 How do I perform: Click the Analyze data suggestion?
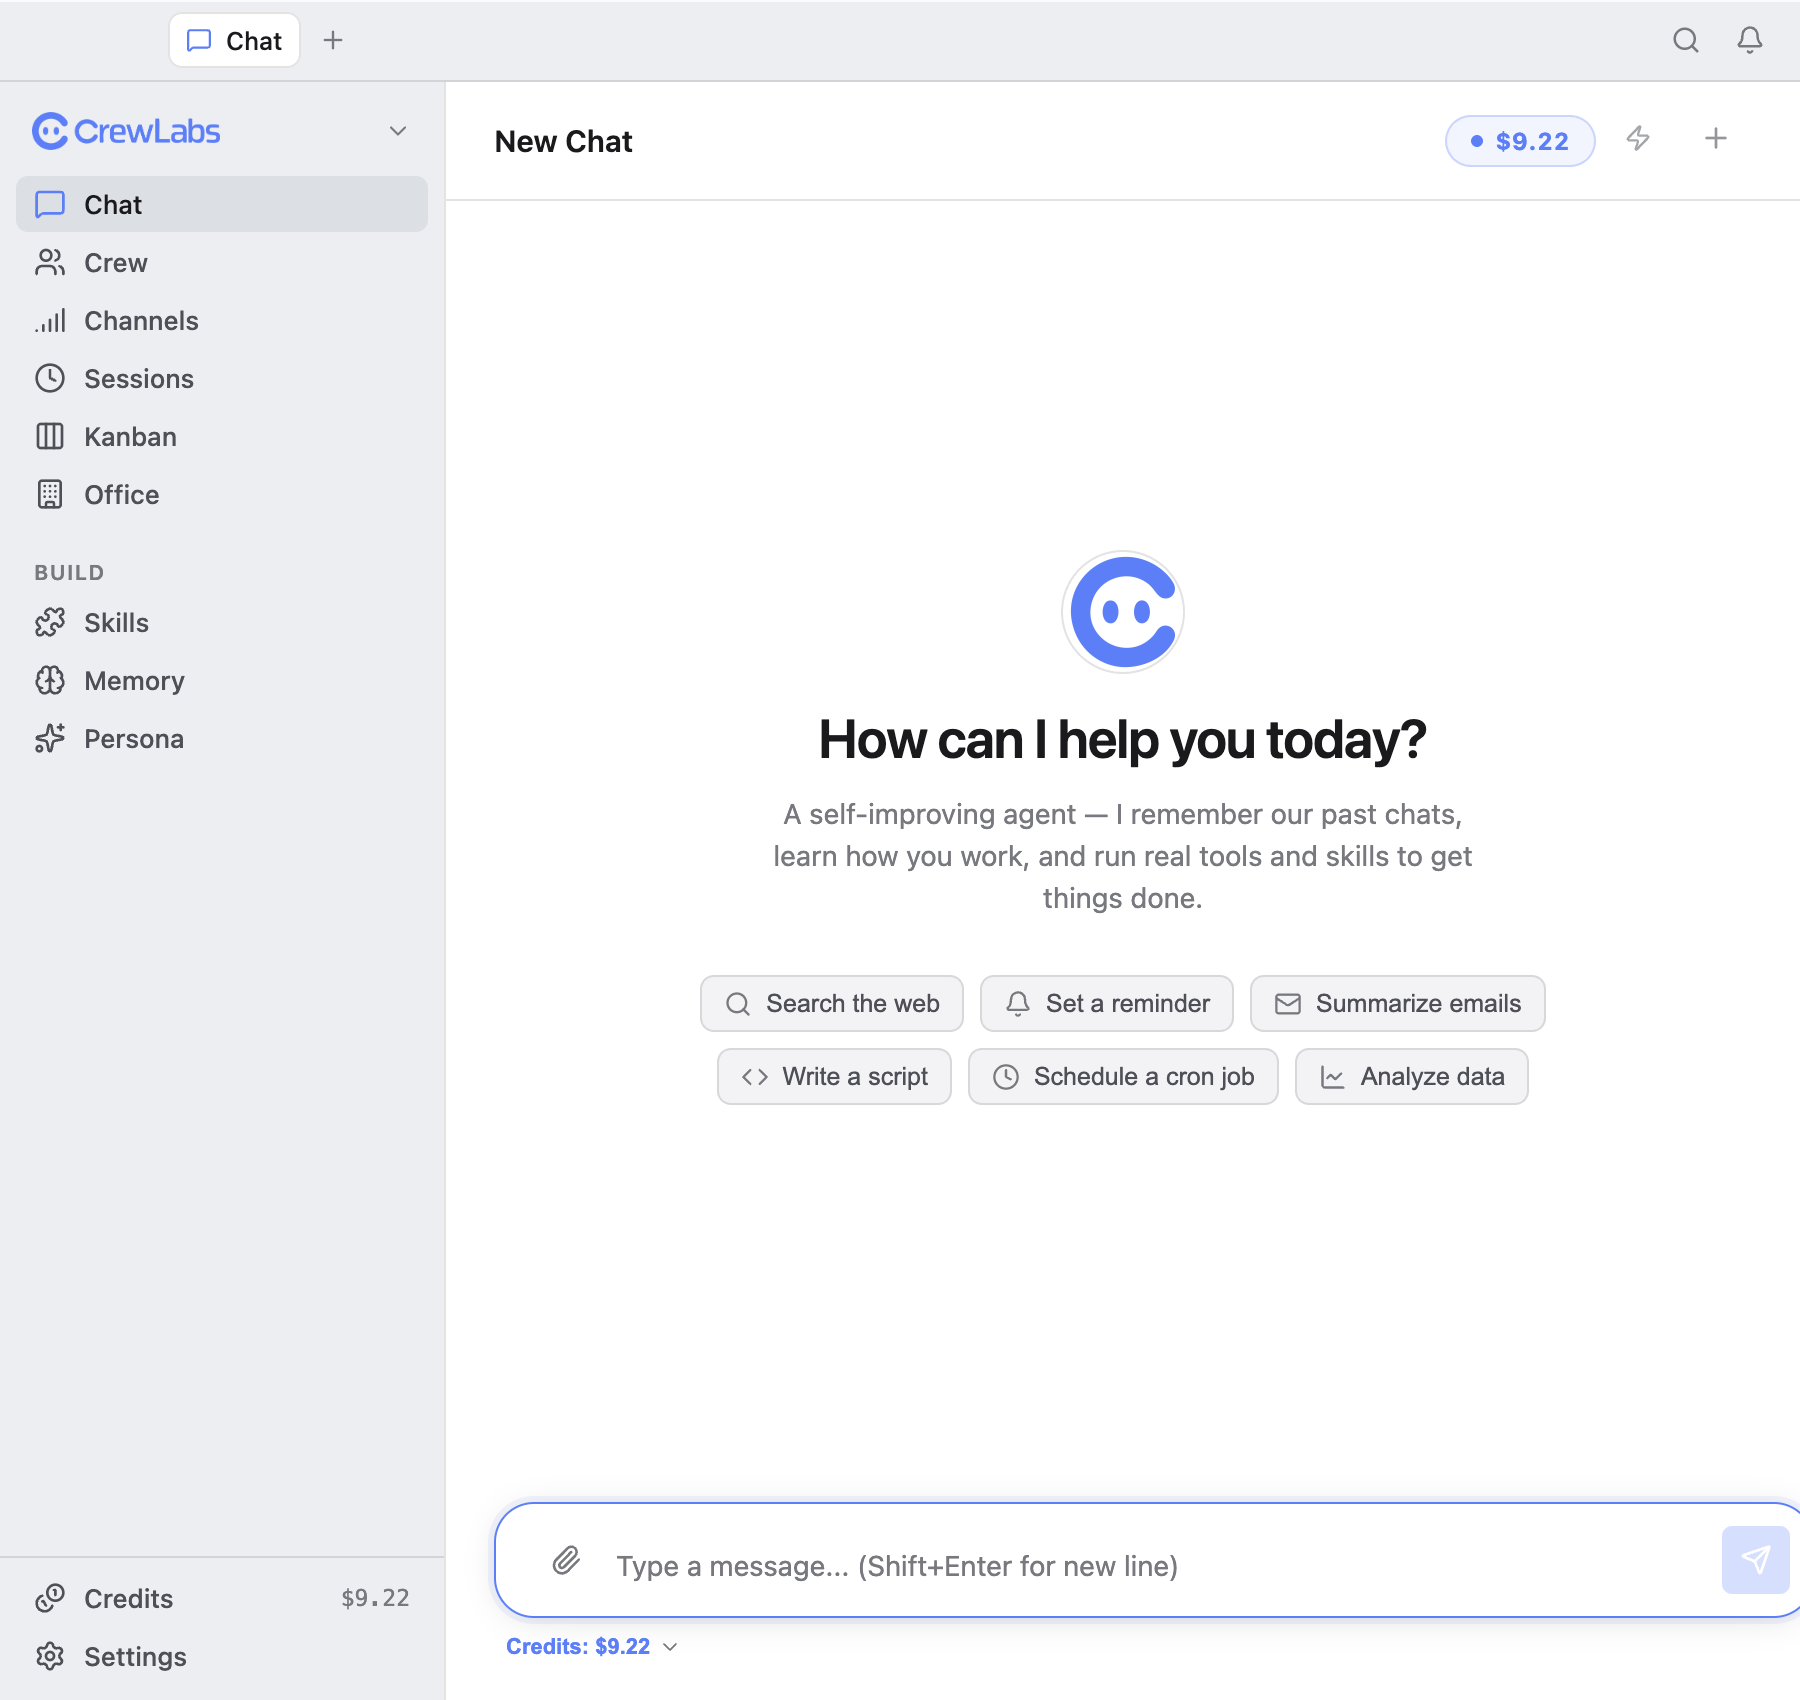[x=1412, y=1076]
